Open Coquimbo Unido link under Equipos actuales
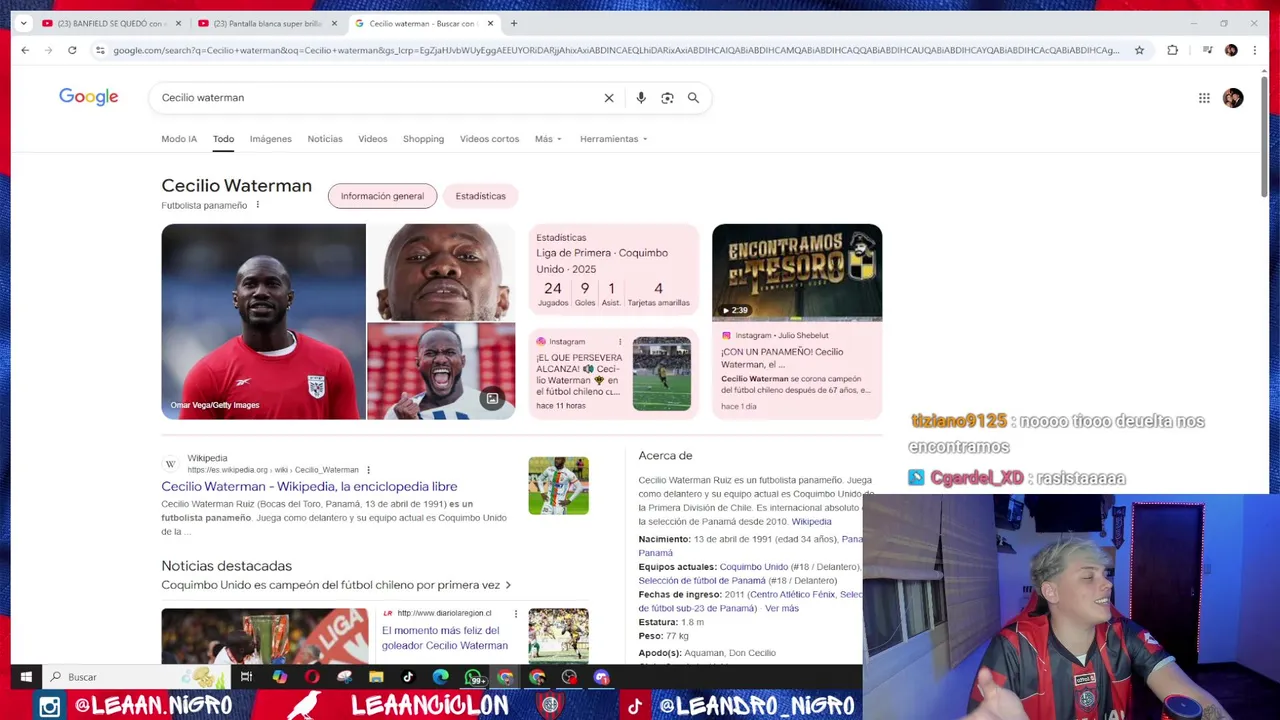Screen dimensions: 1280x720 (753, 567)
